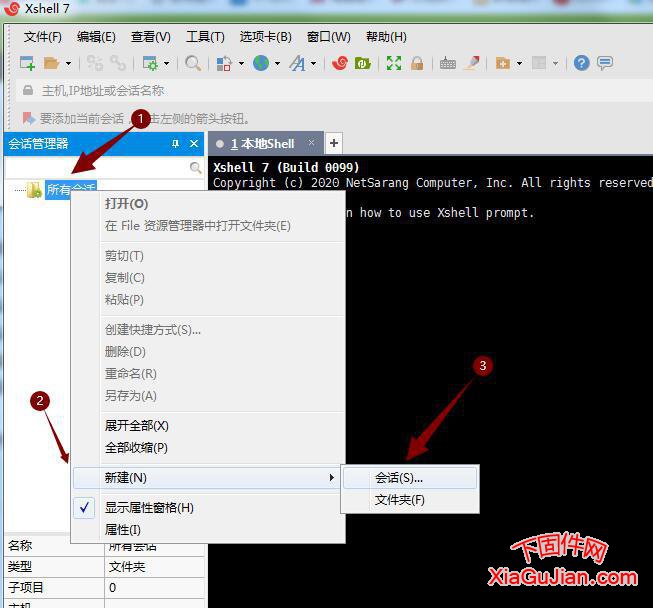Expand the 新建(N) submenu

207,478
